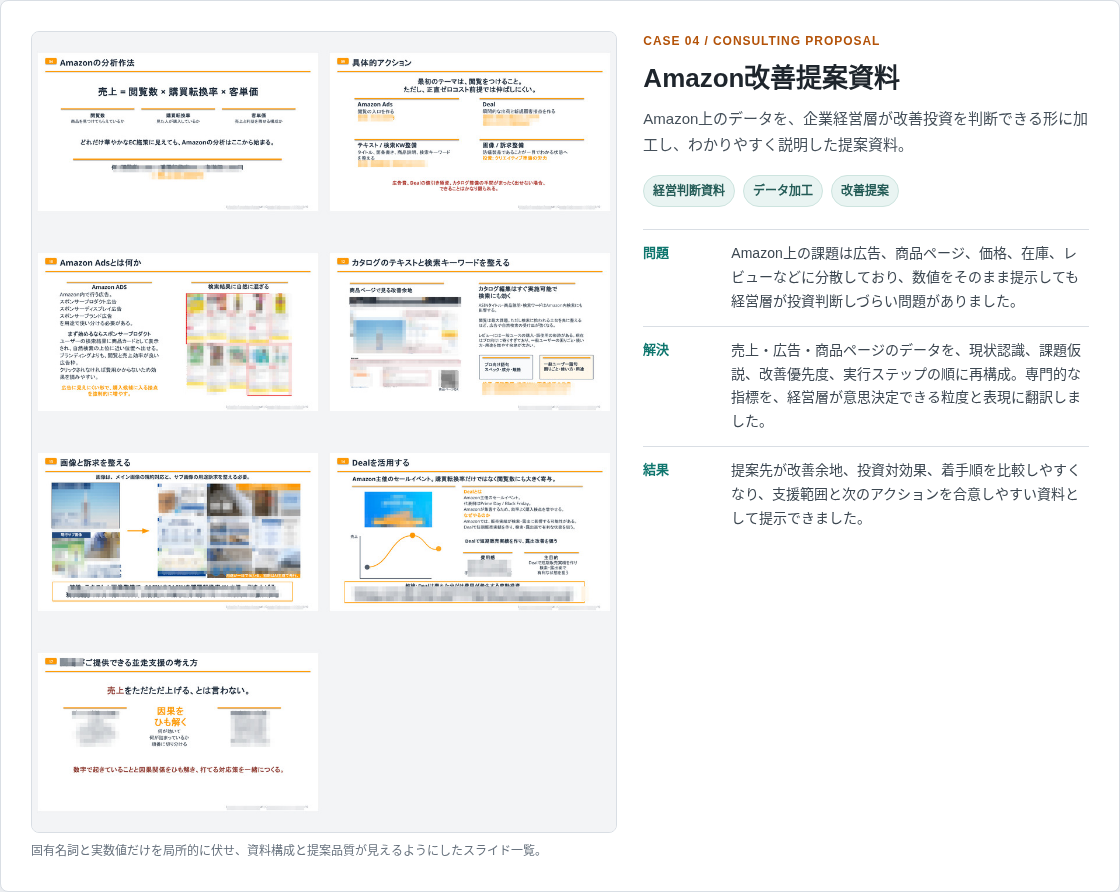The width and height of the screenshot is (1120, 892).
Task: Click the caption starting 固有名詞と実数値だけを
Action: (x=289, y=851)
